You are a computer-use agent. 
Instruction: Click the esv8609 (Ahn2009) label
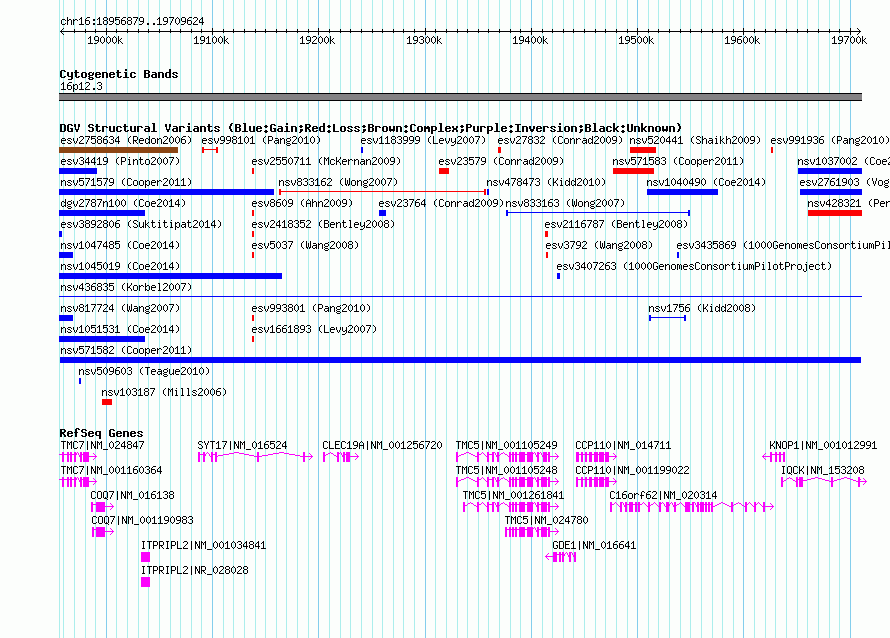coord(302,203)
